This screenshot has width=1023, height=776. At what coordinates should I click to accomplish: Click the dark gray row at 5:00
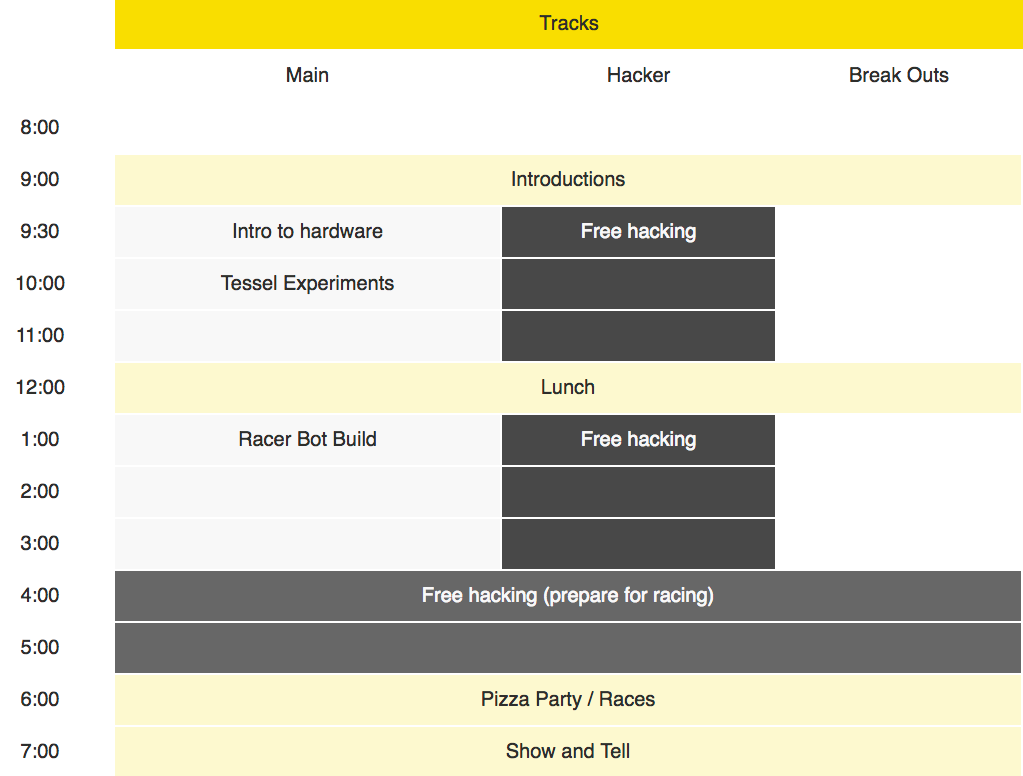tap(568, 648)
